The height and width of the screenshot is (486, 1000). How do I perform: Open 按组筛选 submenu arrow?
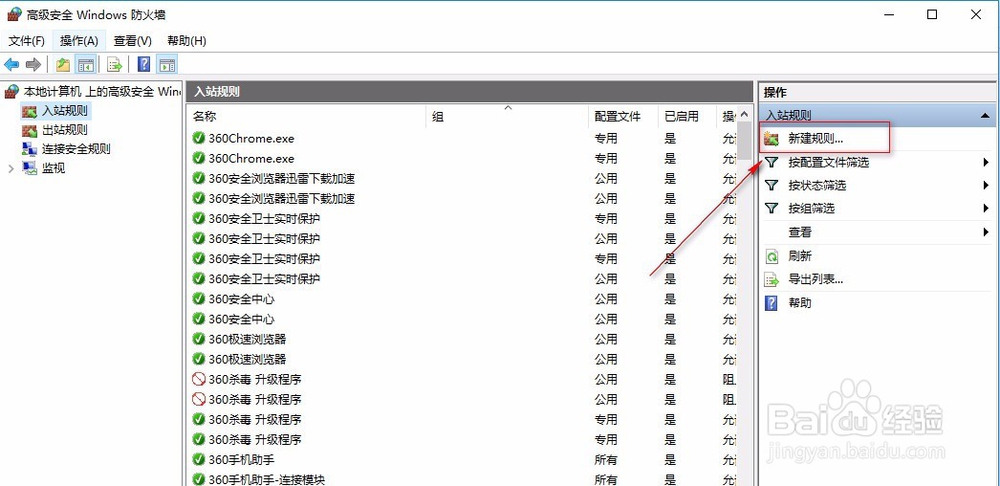[986, 209]
